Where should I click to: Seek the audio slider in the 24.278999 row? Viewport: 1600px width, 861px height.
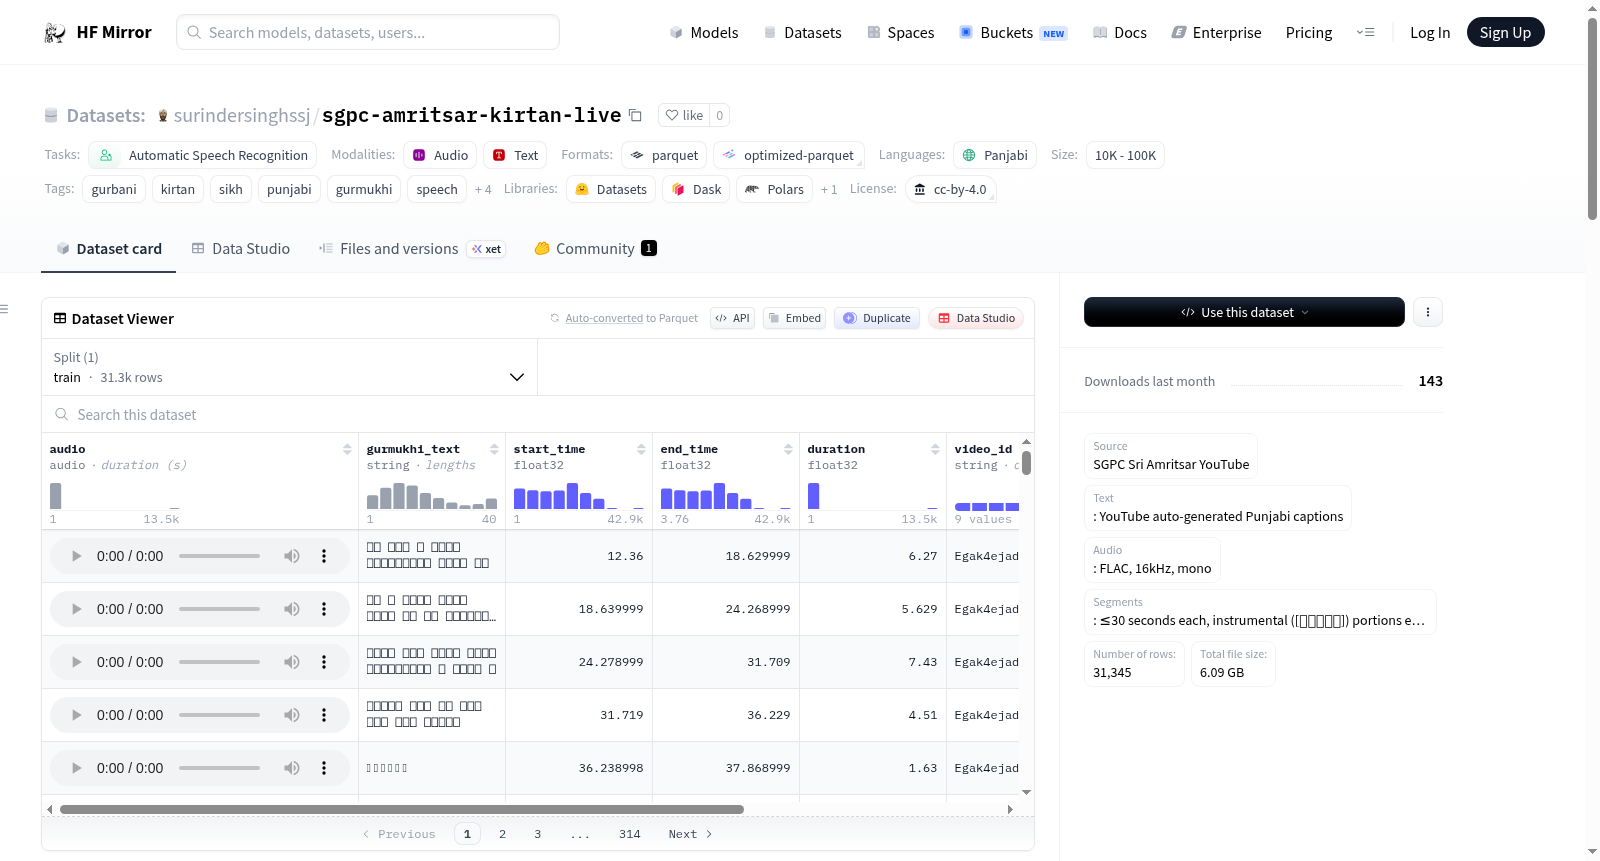[x=219, y=662]
